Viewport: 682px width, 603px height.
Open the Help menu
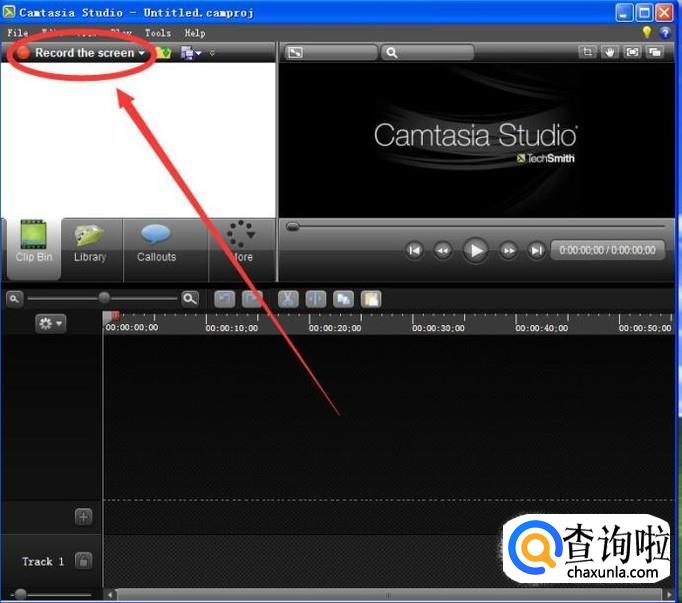pyautogui.click(x=194, y=33)
